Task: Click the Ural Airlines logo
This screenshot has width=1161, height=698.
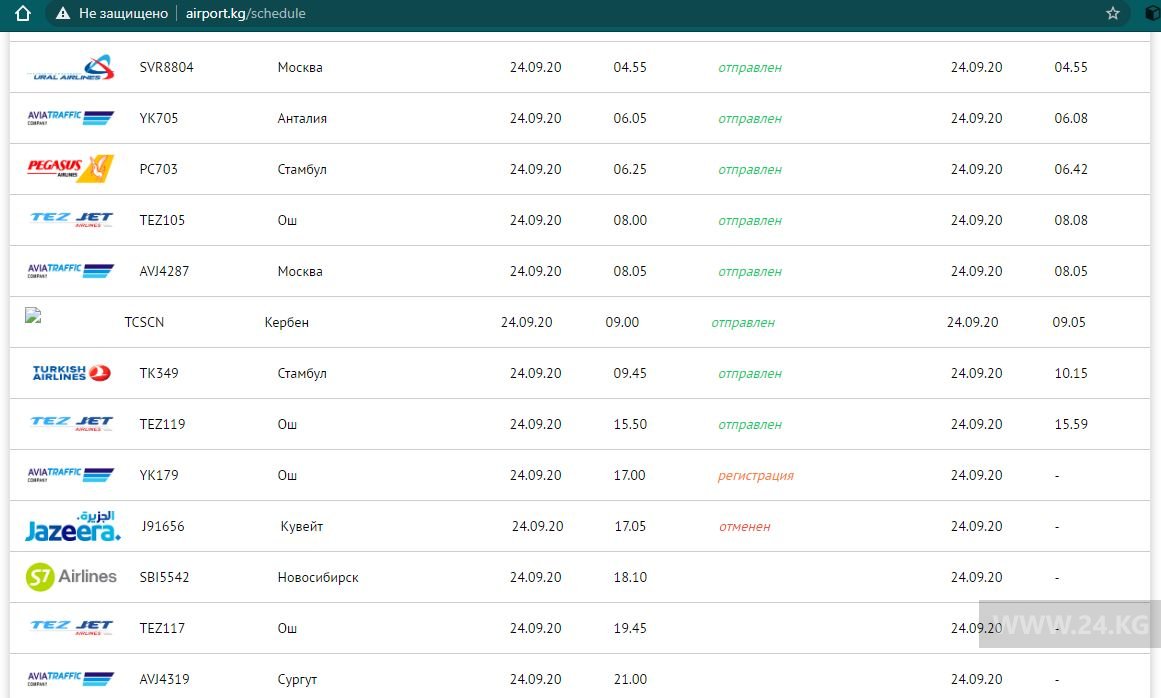Action: [70, 68]
